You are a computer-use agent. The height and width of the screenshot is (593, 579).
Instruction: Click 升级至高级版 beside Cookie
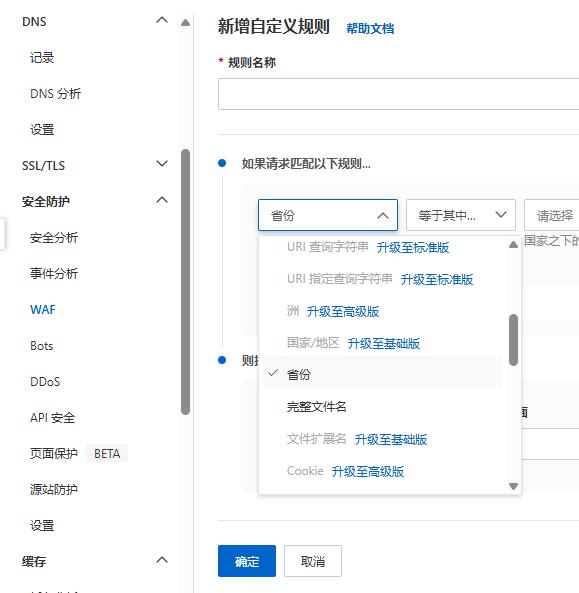point(368,471)
